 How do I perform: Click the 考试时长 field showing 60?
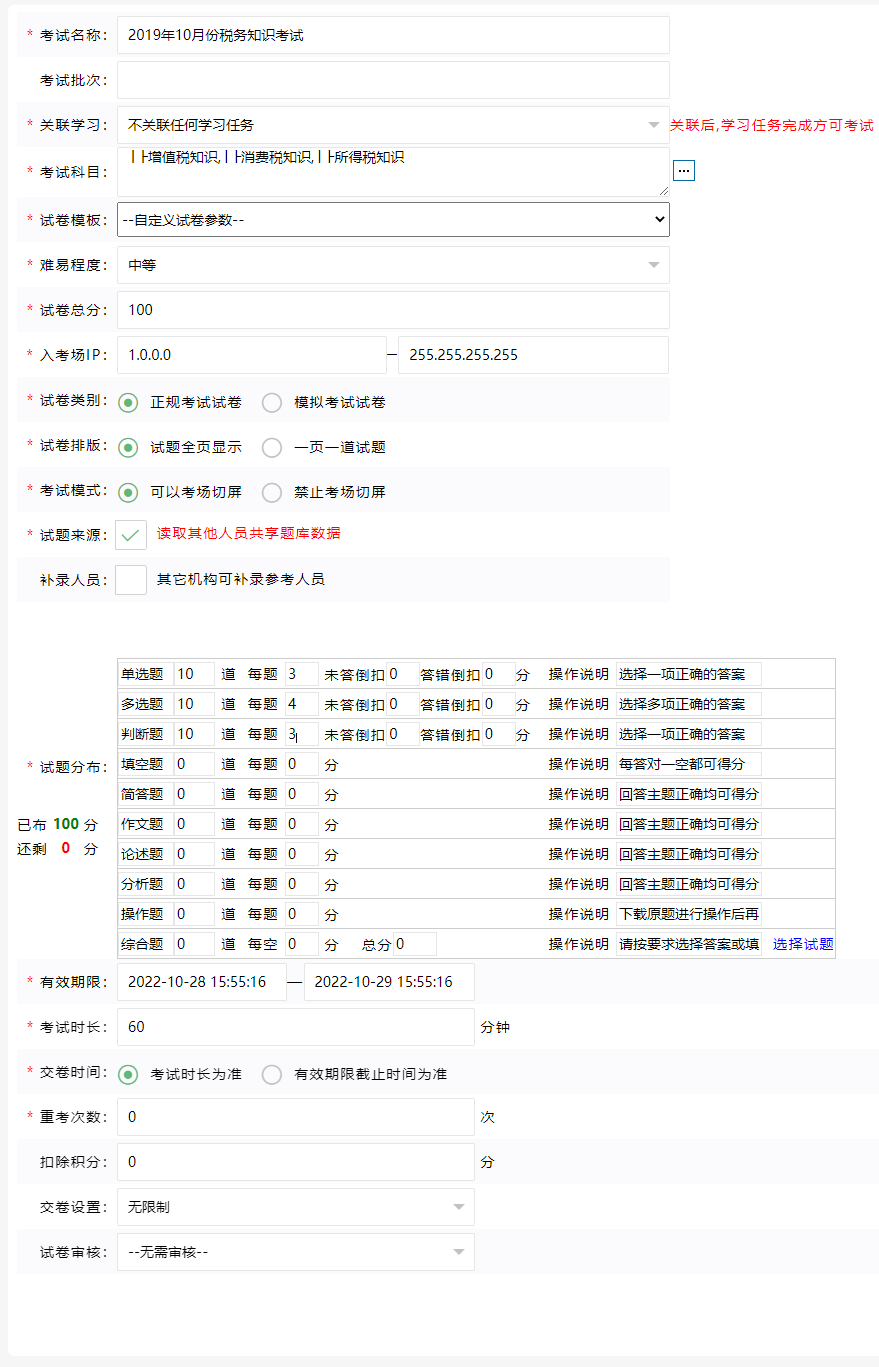point(296,1027)
